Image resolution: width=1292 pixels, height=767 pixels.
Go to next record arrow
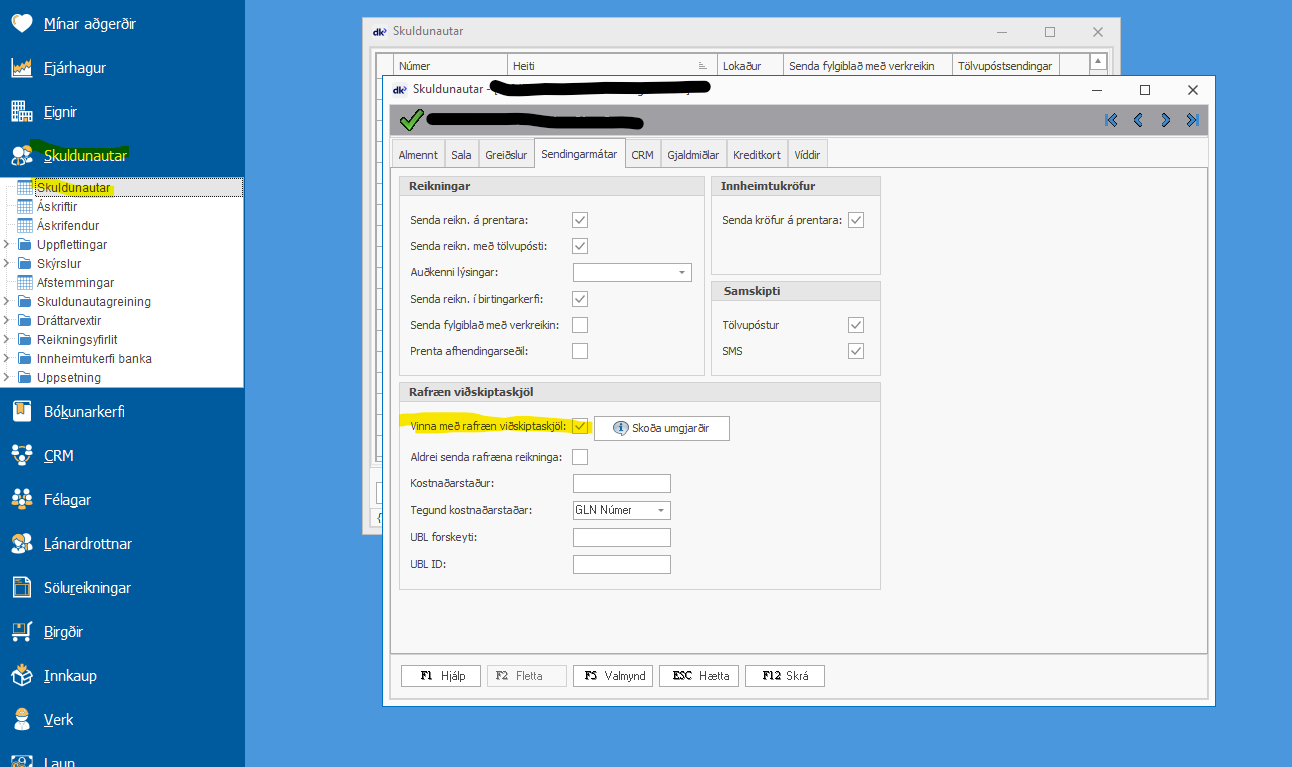[1165, 120]
